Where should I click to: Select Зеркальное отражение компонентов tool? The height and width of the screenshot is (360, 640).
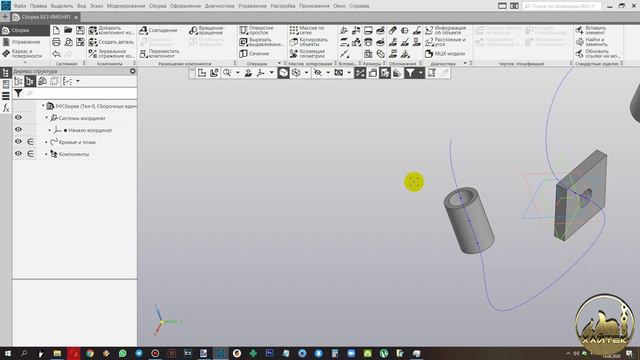click(x=111, y=53)
